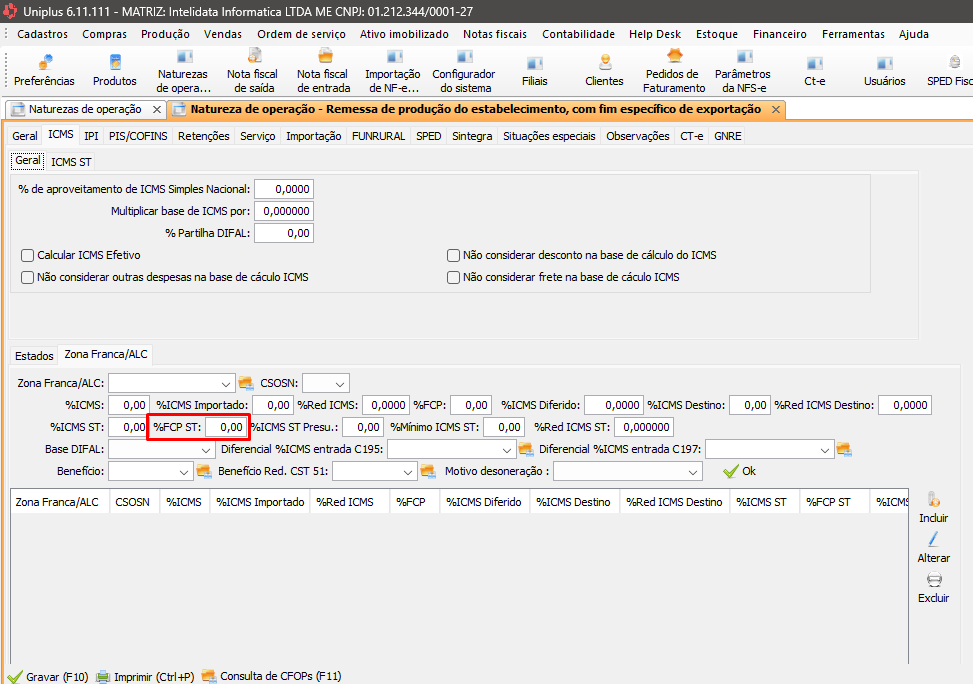Click the Ok button
The width and height of the screenshot is (973, 684).
(x=739, y=471)
